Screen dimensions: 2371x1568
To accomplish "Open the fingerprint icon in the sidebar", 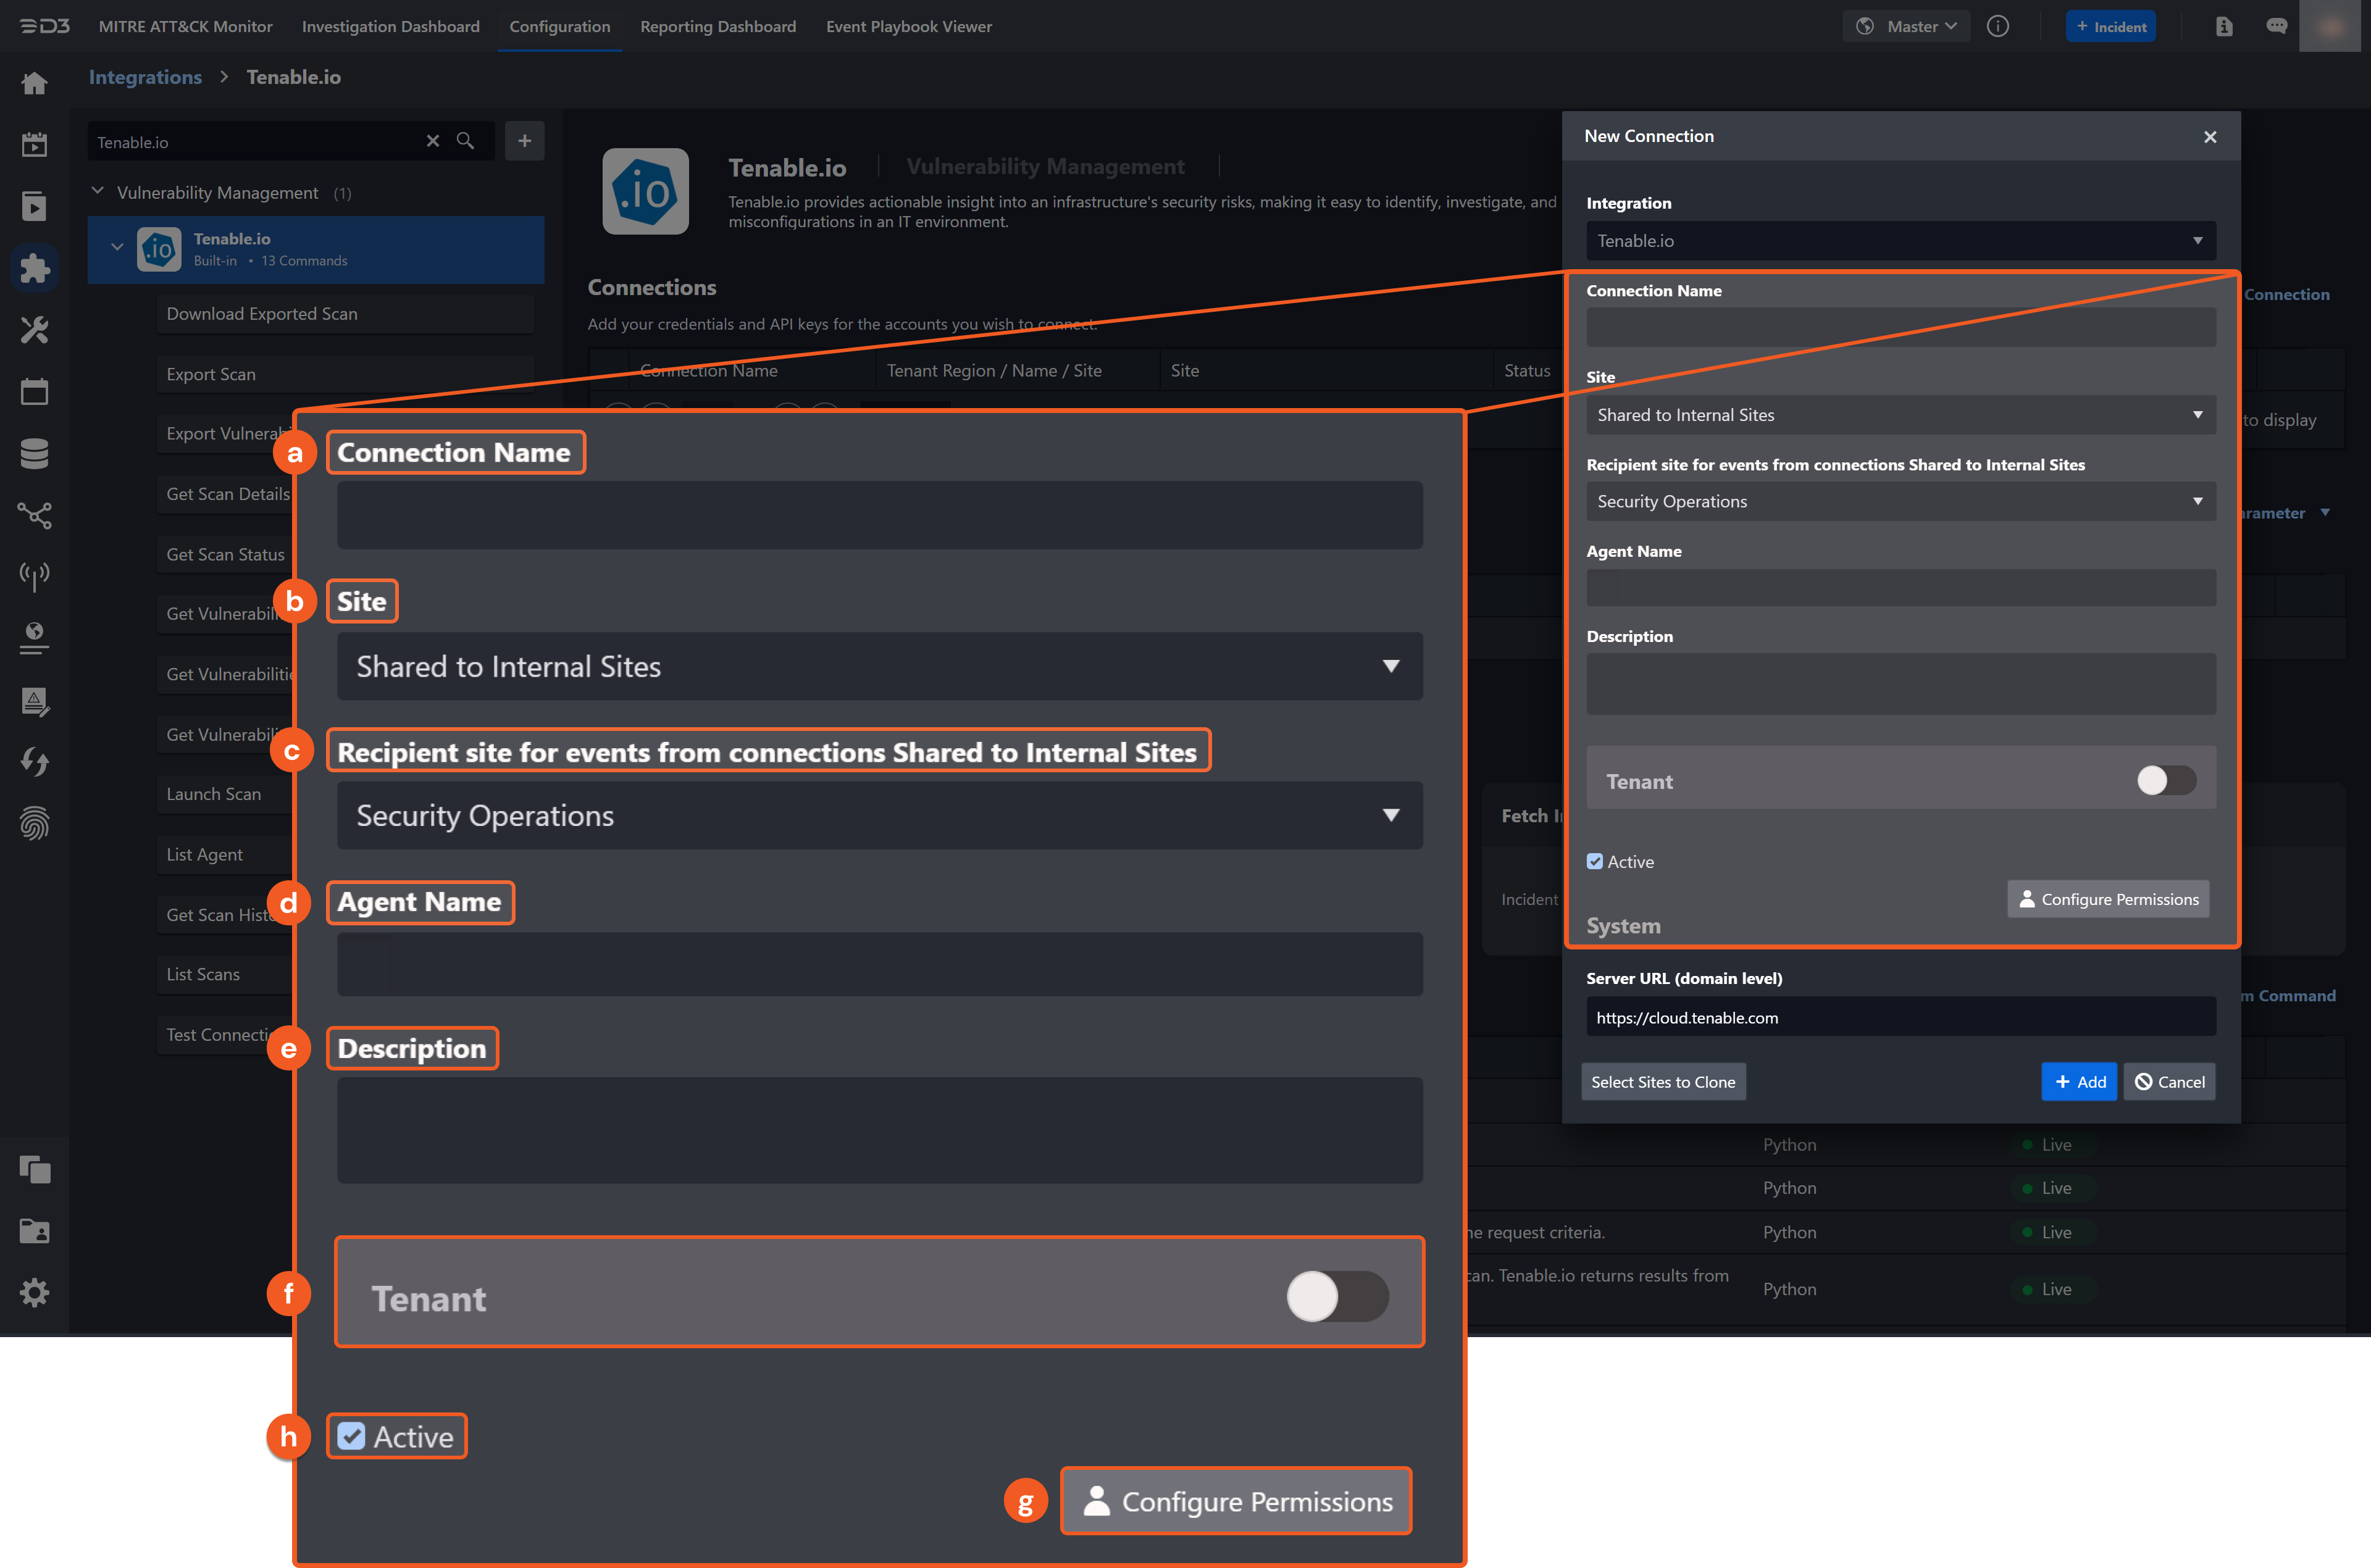I will click(34, 823).
